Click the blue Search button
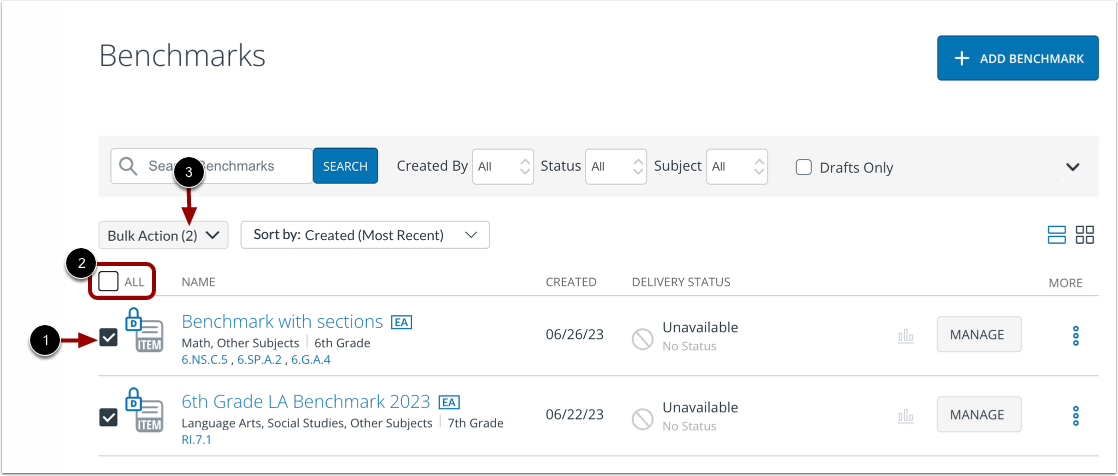The height and width of the screenshot is (476, 1118). [x=345, y=166]
